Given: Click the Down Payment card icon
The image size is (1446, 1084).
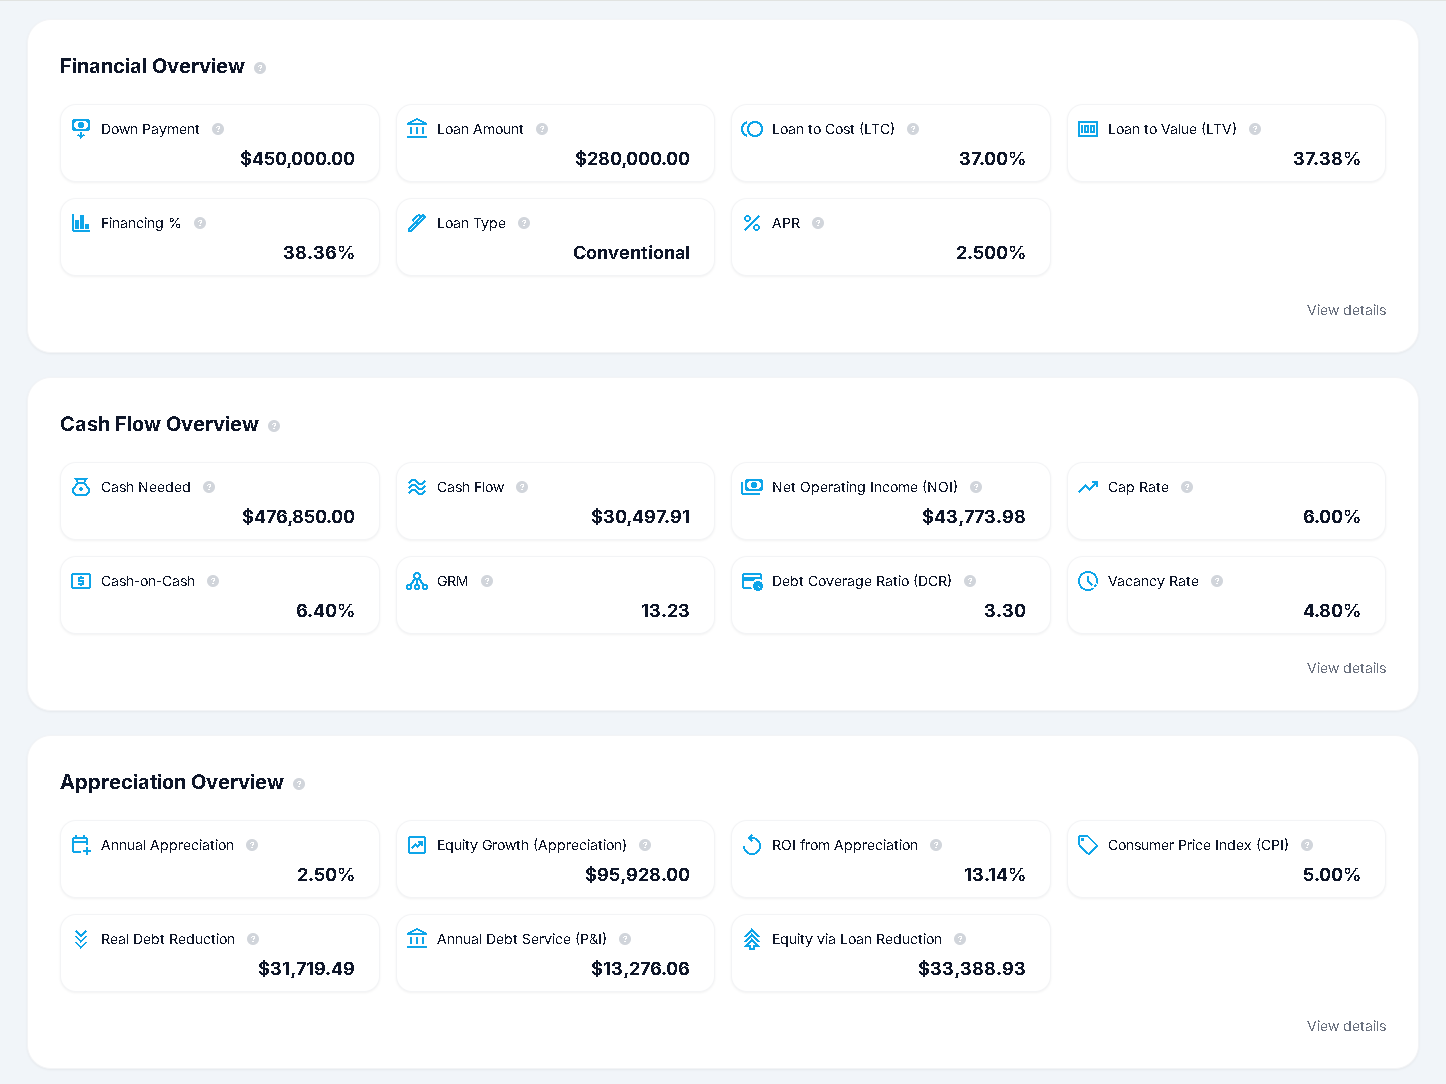Looking at the screenshot, I should [81, 128].
